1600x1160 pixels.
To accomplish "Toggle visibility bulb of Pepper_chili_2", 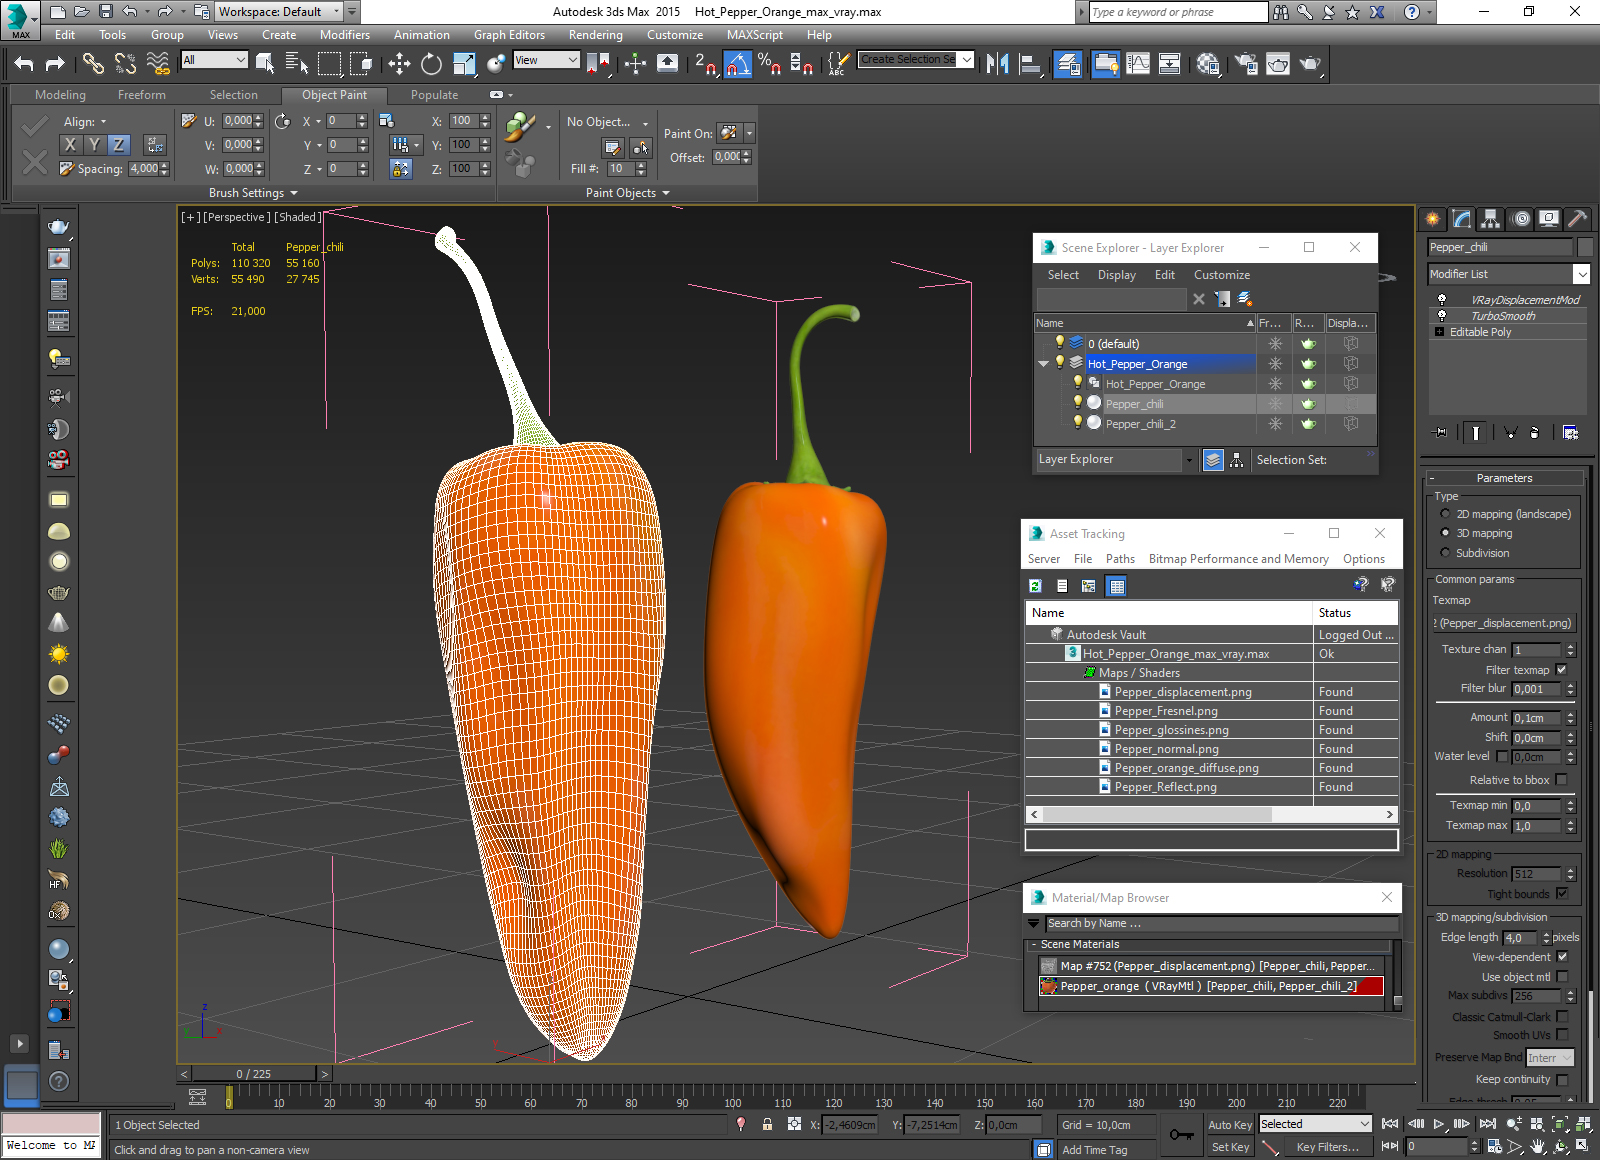I will click(x=1077, y=423).
